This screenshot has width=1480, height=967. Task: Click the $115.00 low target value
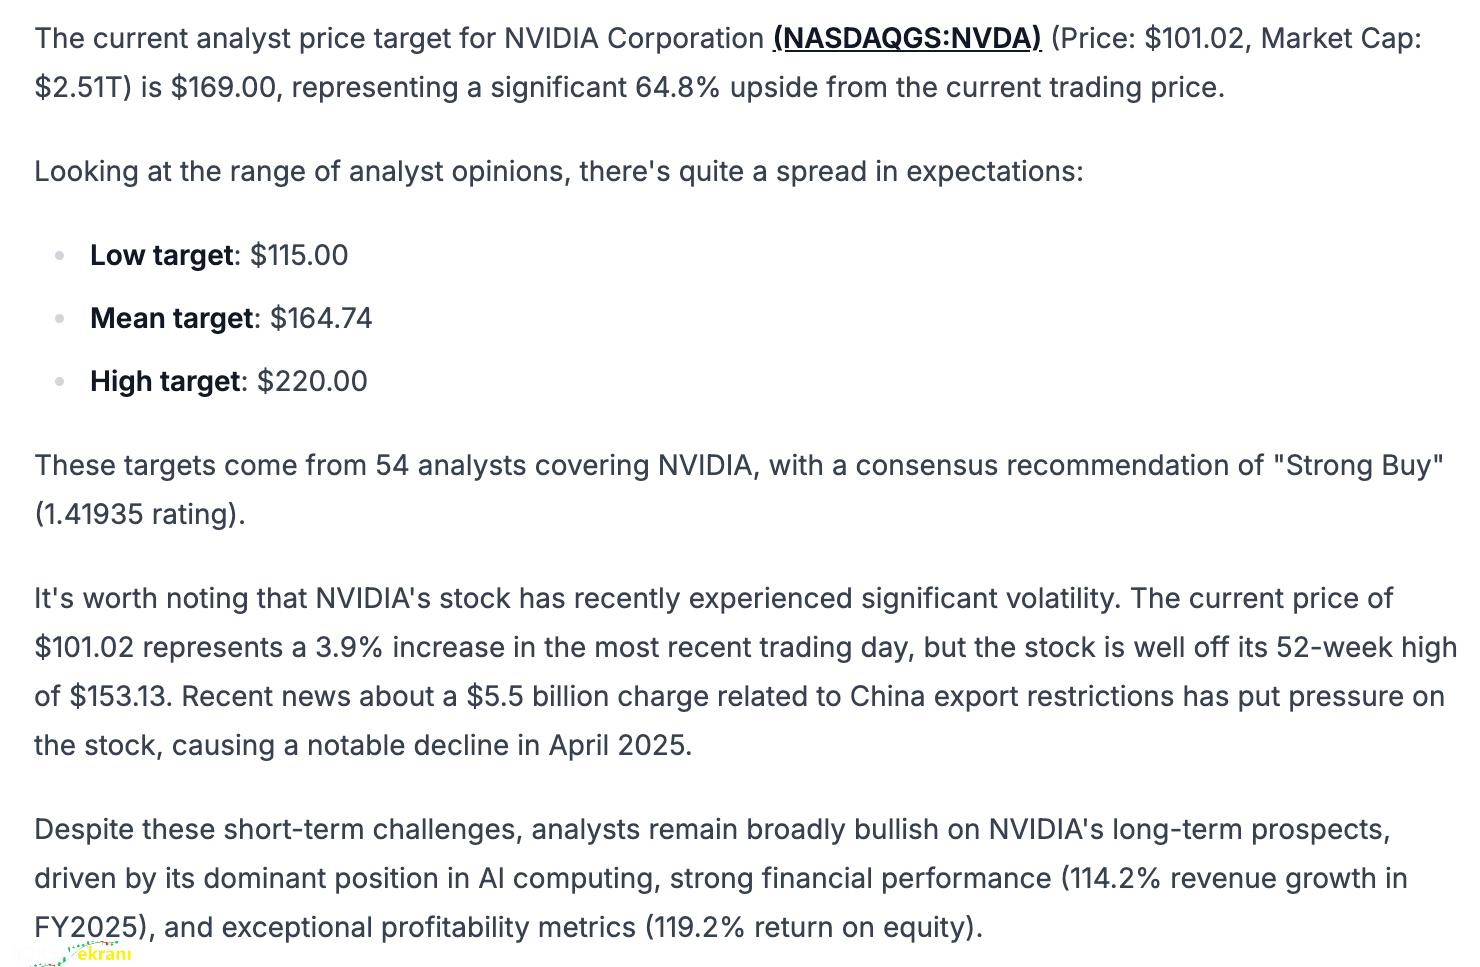coord(299,255)
